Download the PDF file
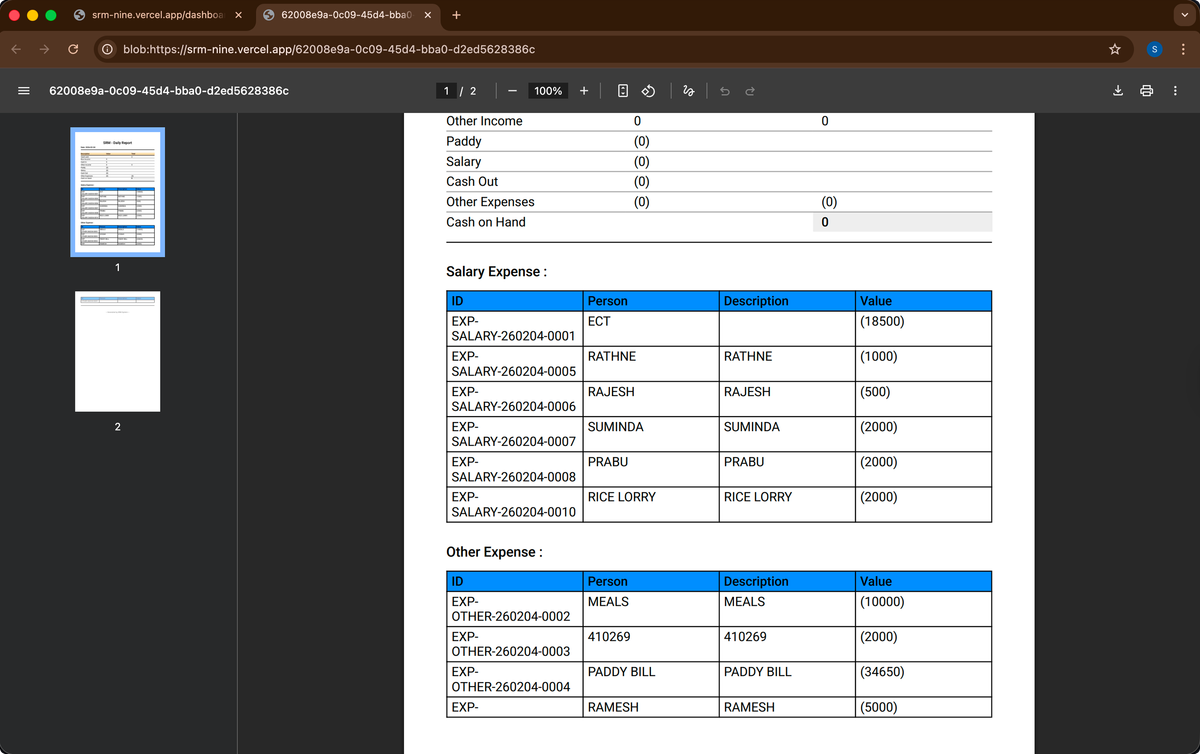The image size is (1200, 754). pyautogui.click(x=1118, y=91)
